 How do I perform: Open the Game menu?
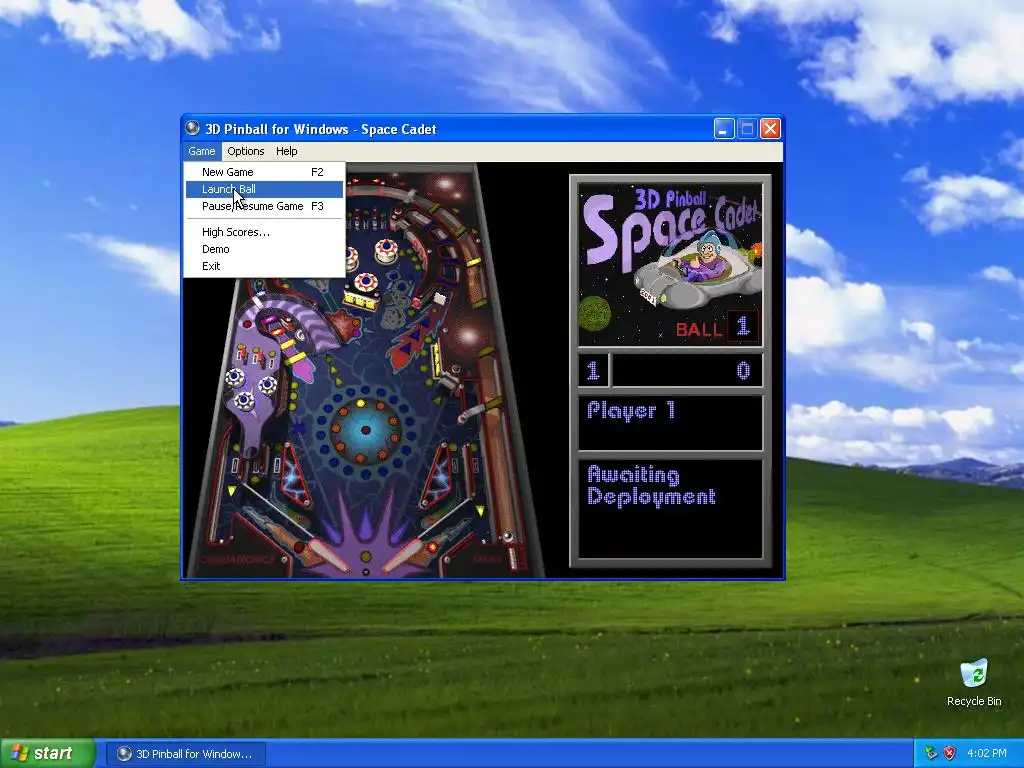202,151
